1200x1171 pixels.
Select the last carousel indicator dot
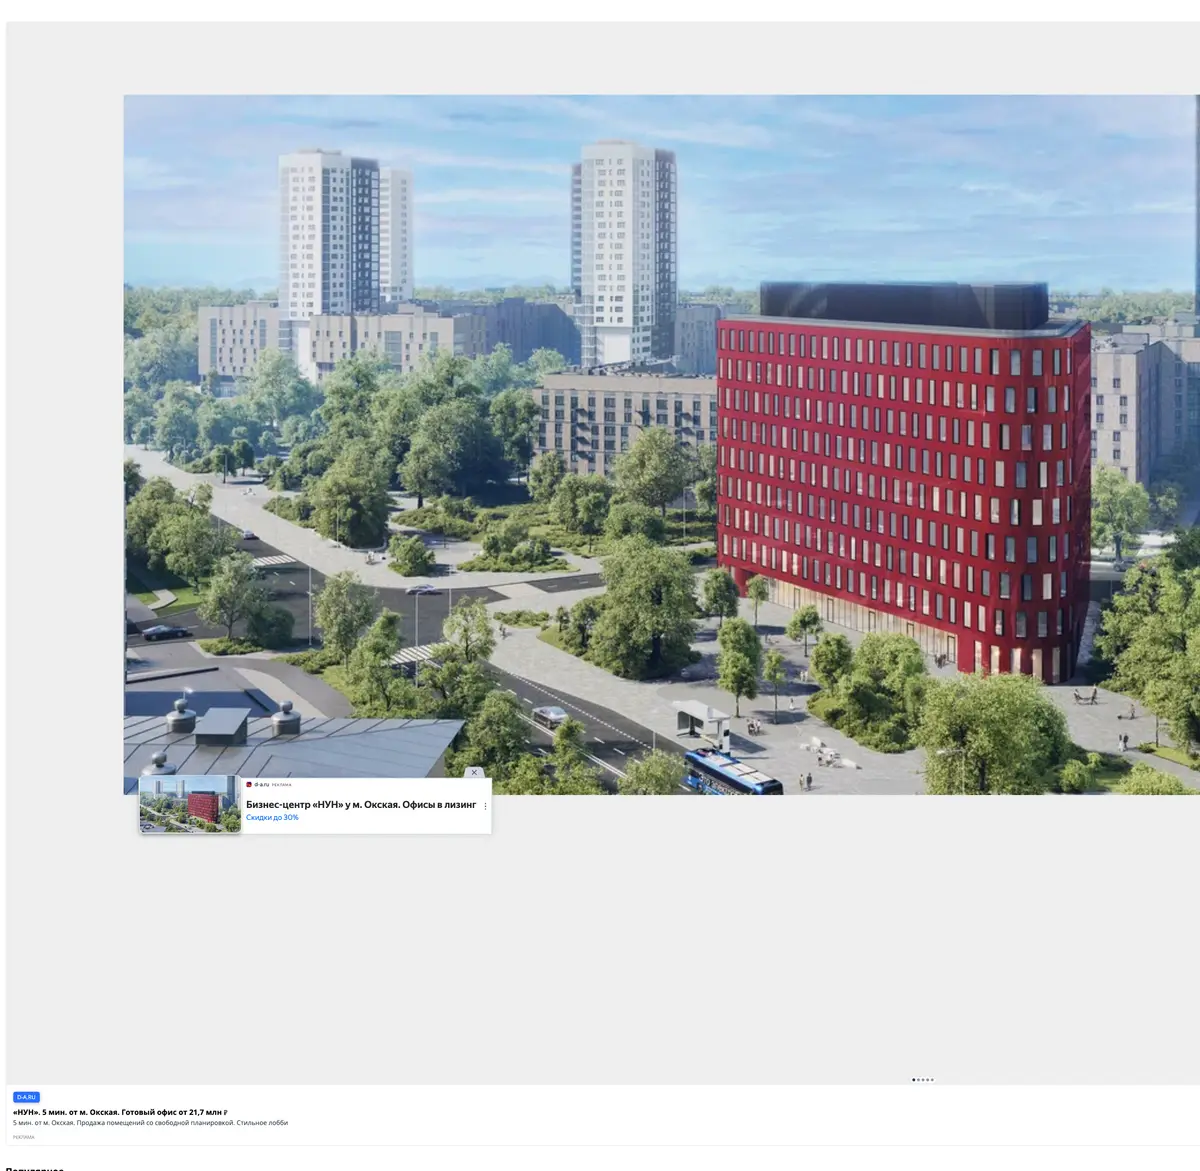932,1080
